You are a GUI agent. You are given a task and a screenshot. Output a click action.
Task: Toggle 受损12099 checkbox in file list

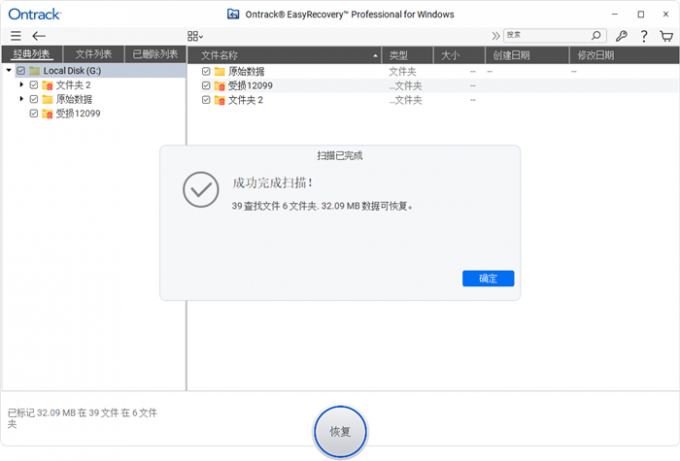click(206, 85)
